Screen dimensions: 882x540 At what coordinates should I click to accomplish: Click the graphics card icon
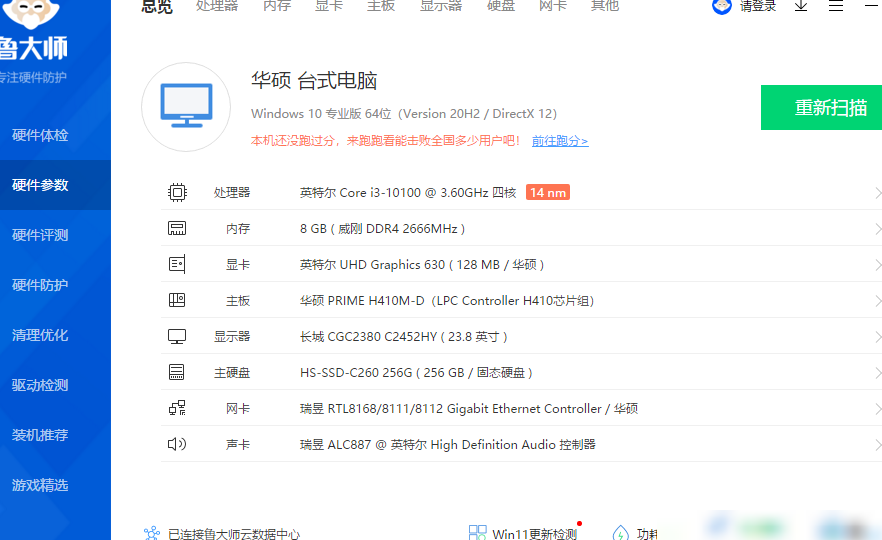pos(177,264)
